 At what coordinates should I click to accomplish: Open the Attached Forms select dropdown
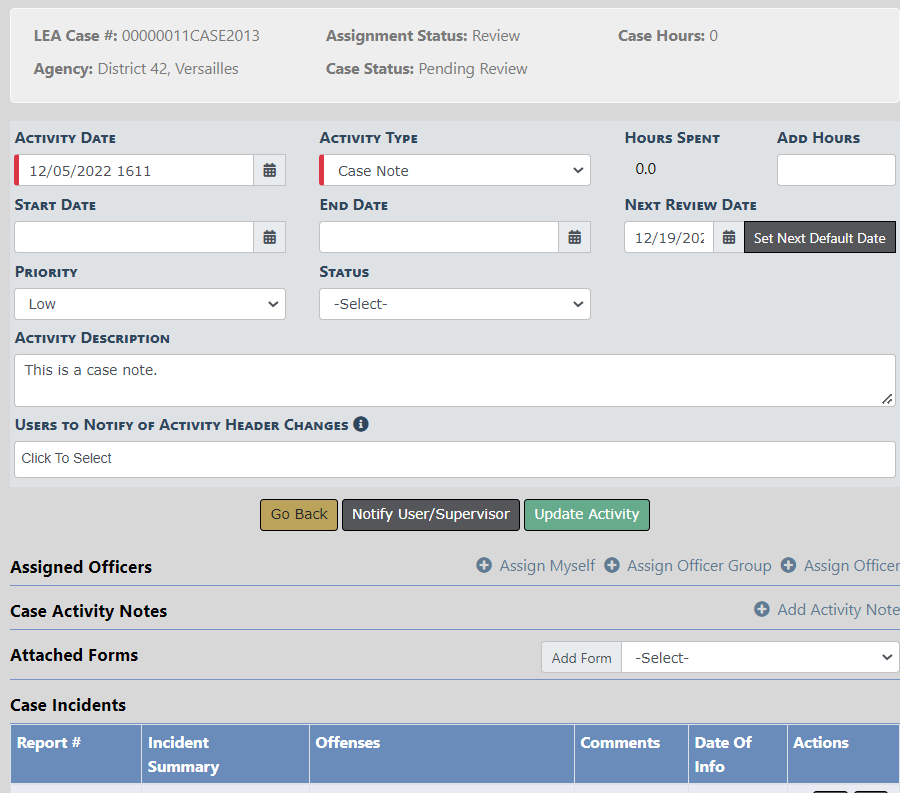[760, 658]
